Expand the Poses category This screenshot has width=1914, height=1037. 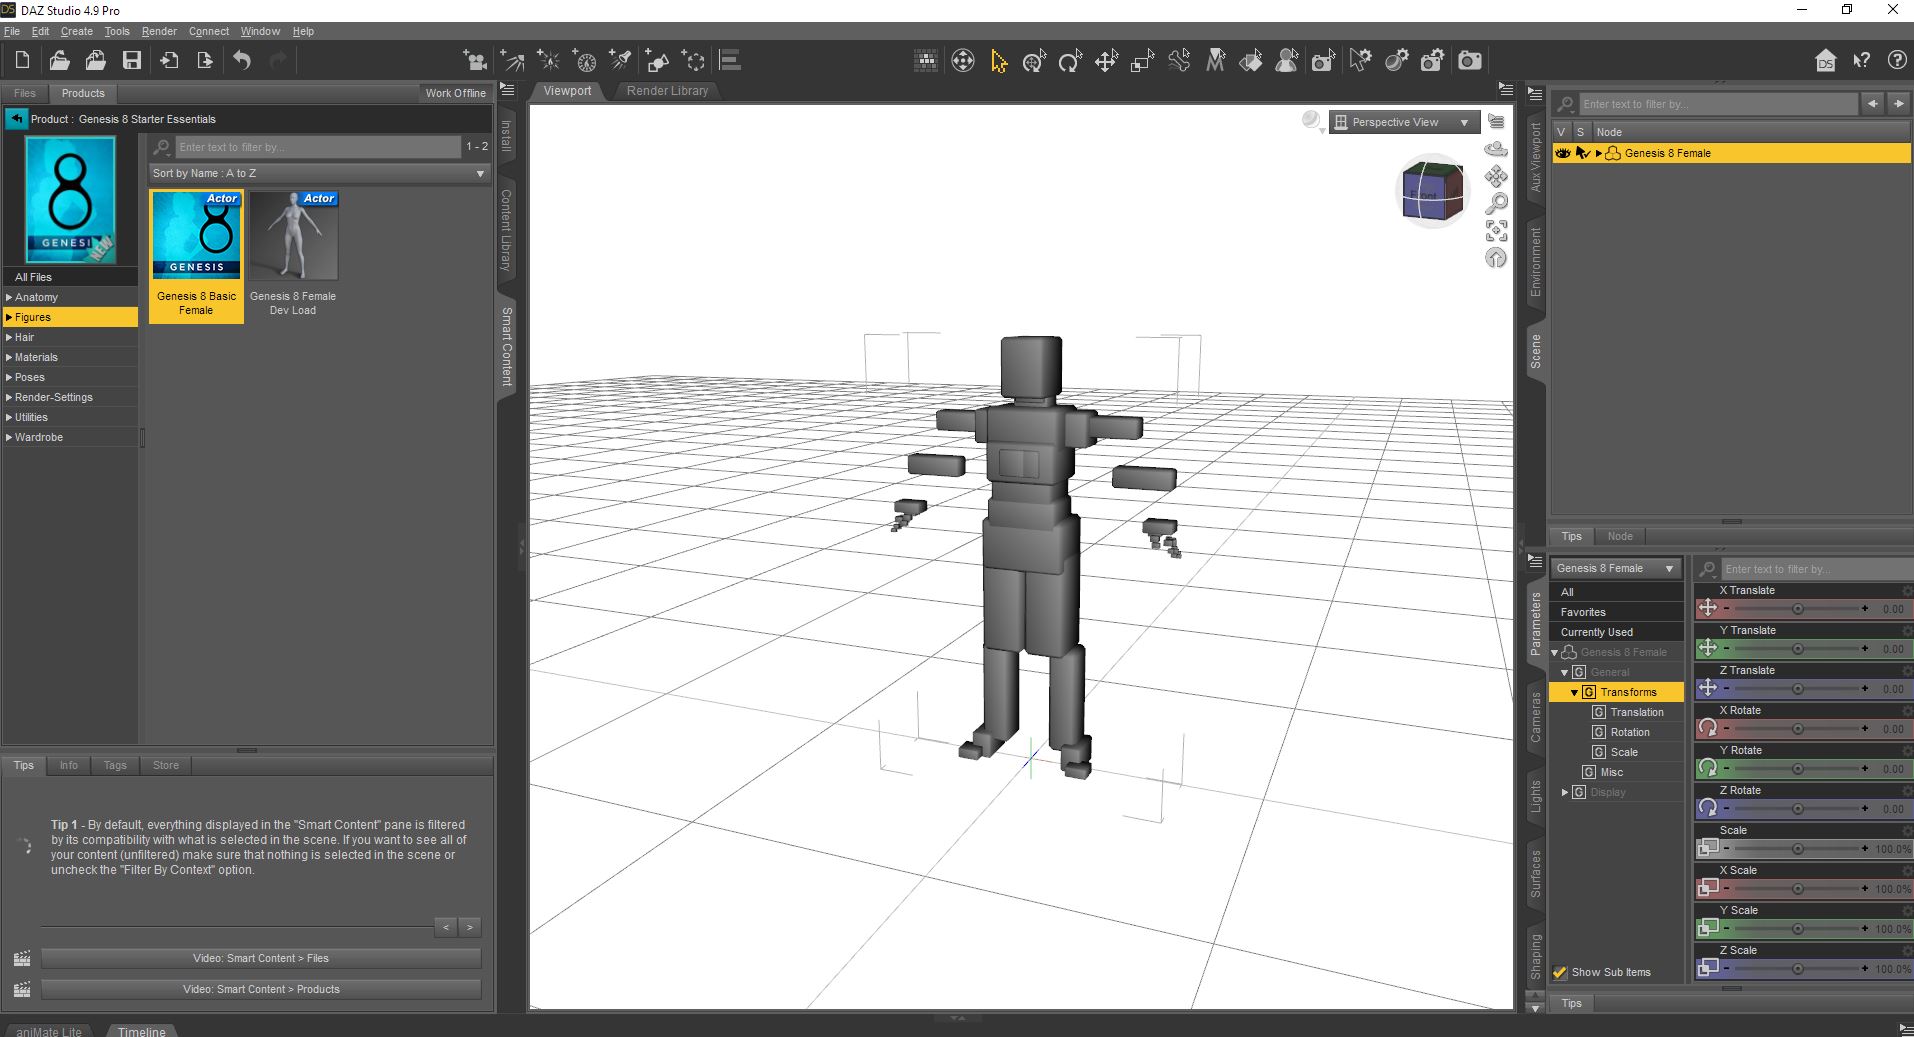click(9, 377)
